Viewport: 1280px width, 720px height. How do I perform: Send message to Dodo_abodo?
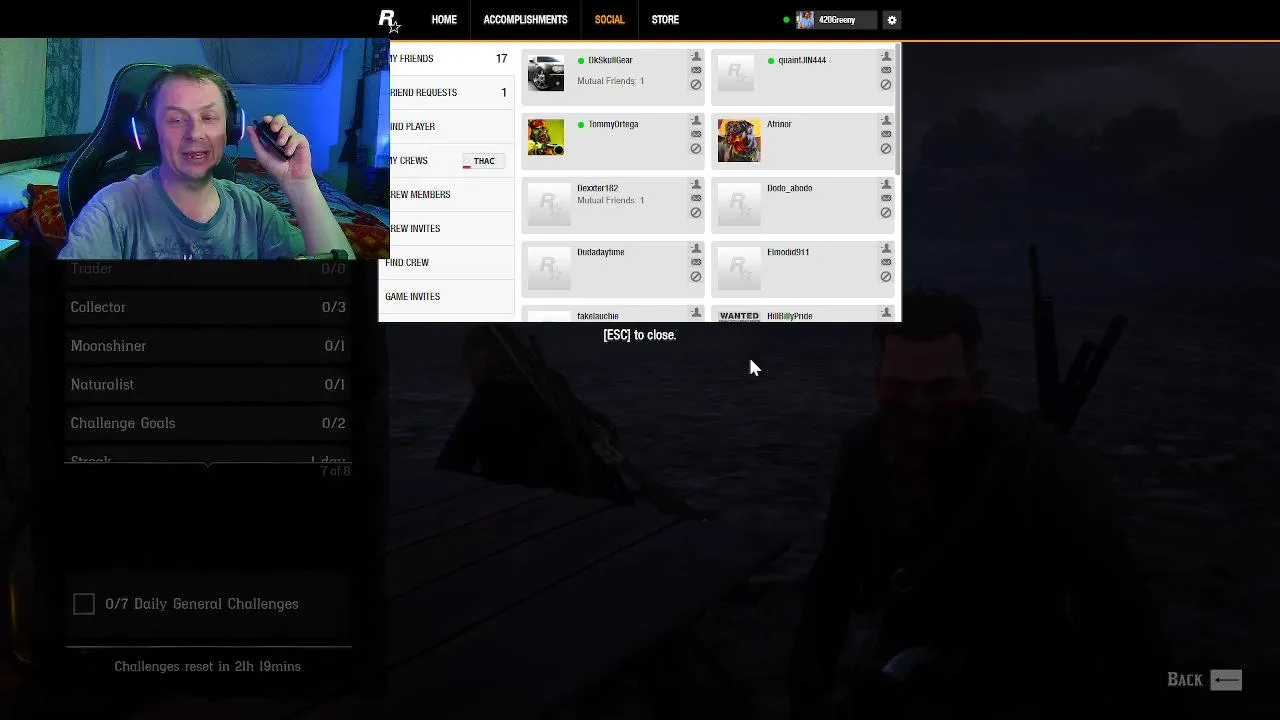click(886, 198)
